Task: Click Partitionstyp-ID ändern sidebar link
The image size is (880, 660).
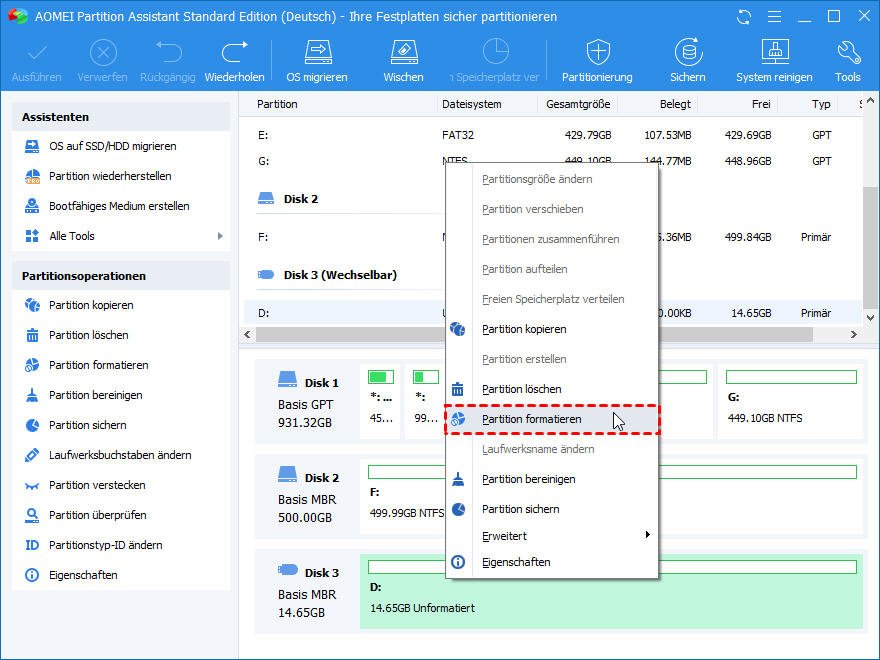Action: [106, 545]
